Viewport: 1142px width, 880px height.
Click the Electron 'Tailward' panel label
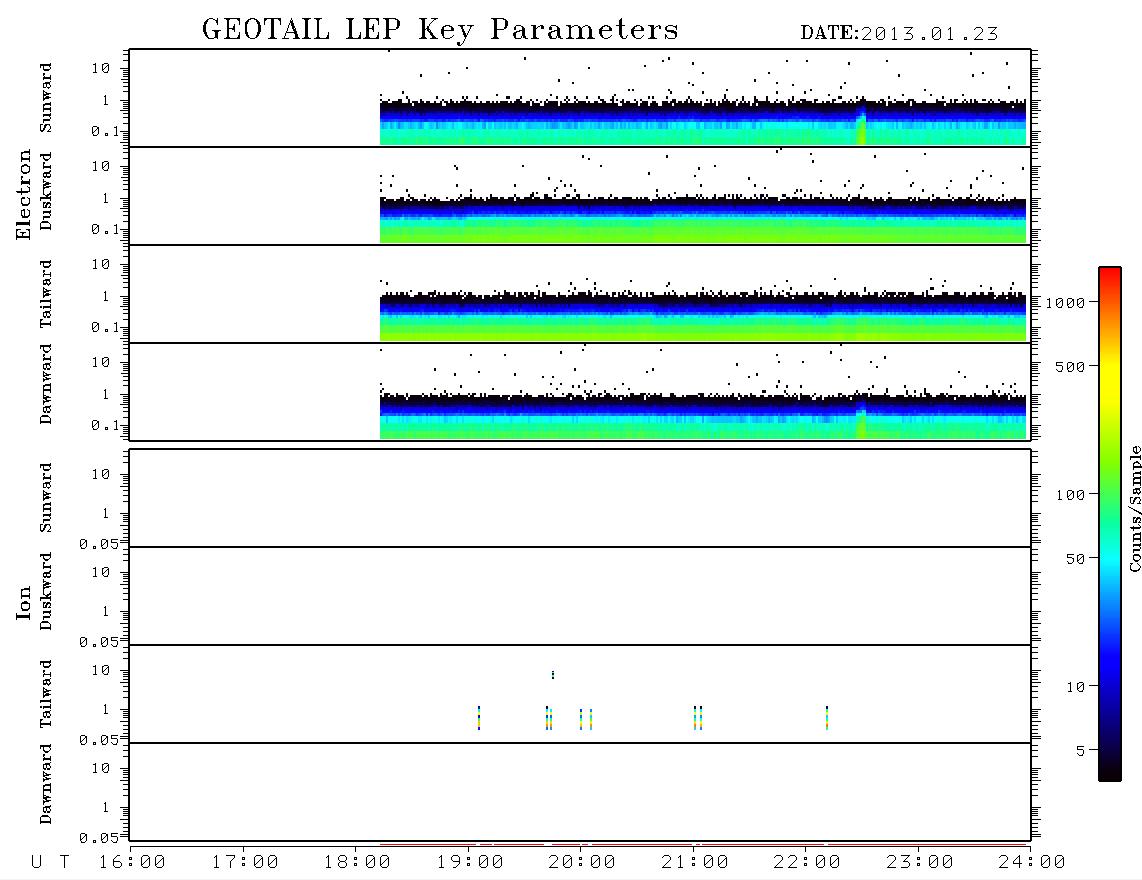click(45, 294)
